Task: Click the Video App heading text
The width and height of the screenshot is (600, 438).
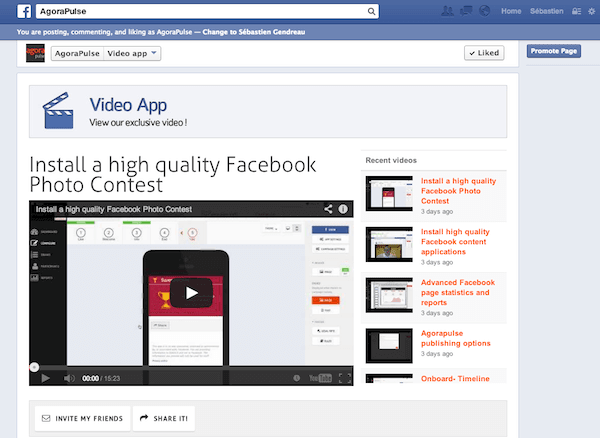Action: click(x=128, y=105)
